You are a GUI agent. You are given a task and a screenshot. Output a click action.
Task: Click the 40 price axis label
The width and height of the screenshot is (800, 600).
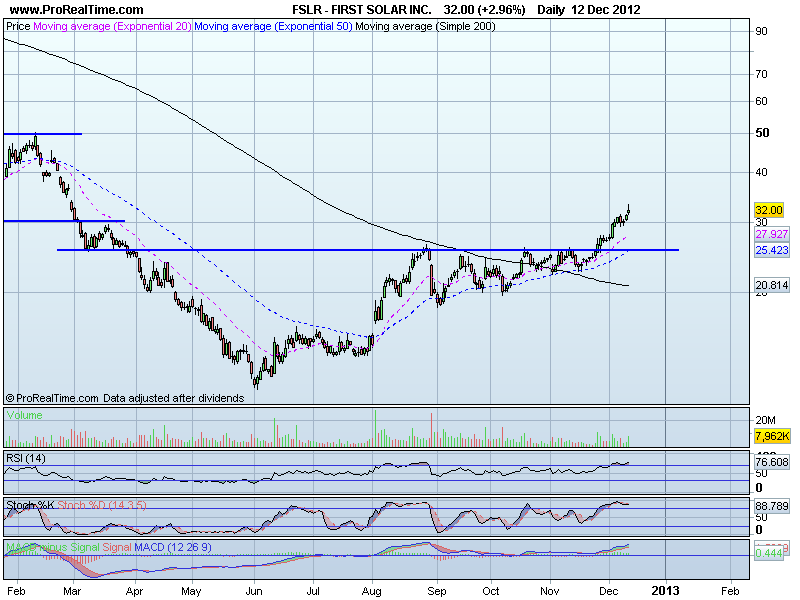tap(761, 172)
